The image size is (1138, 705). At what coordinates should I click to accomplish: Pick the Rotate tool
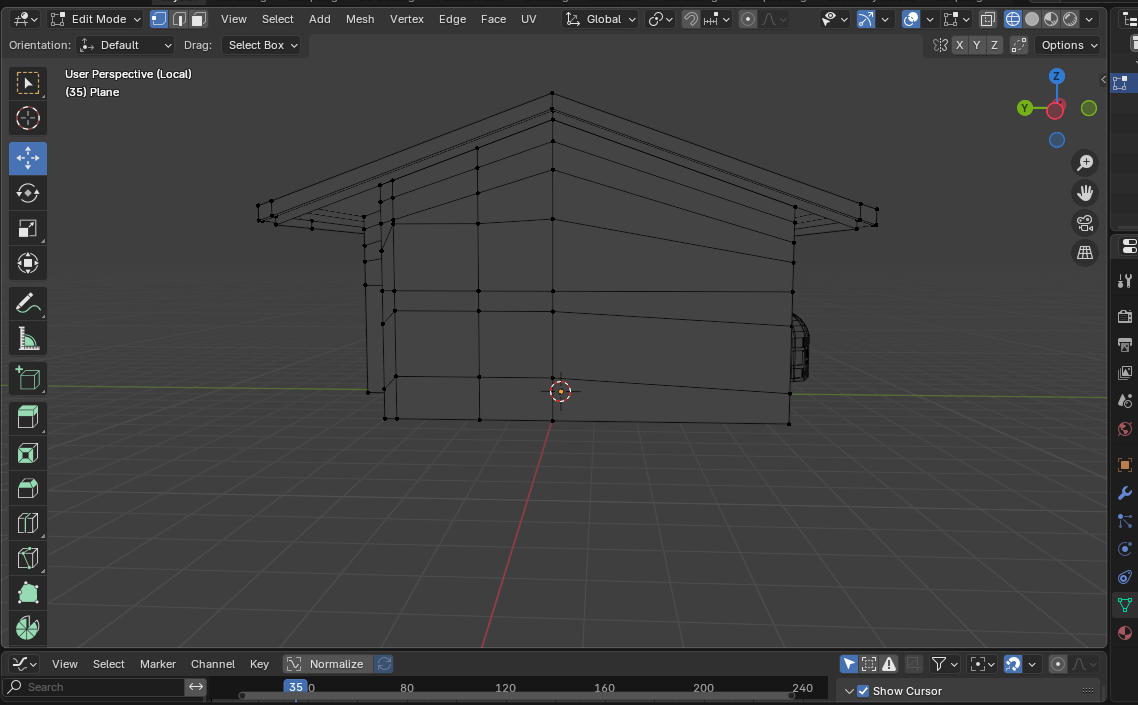(x=28, y=193)
